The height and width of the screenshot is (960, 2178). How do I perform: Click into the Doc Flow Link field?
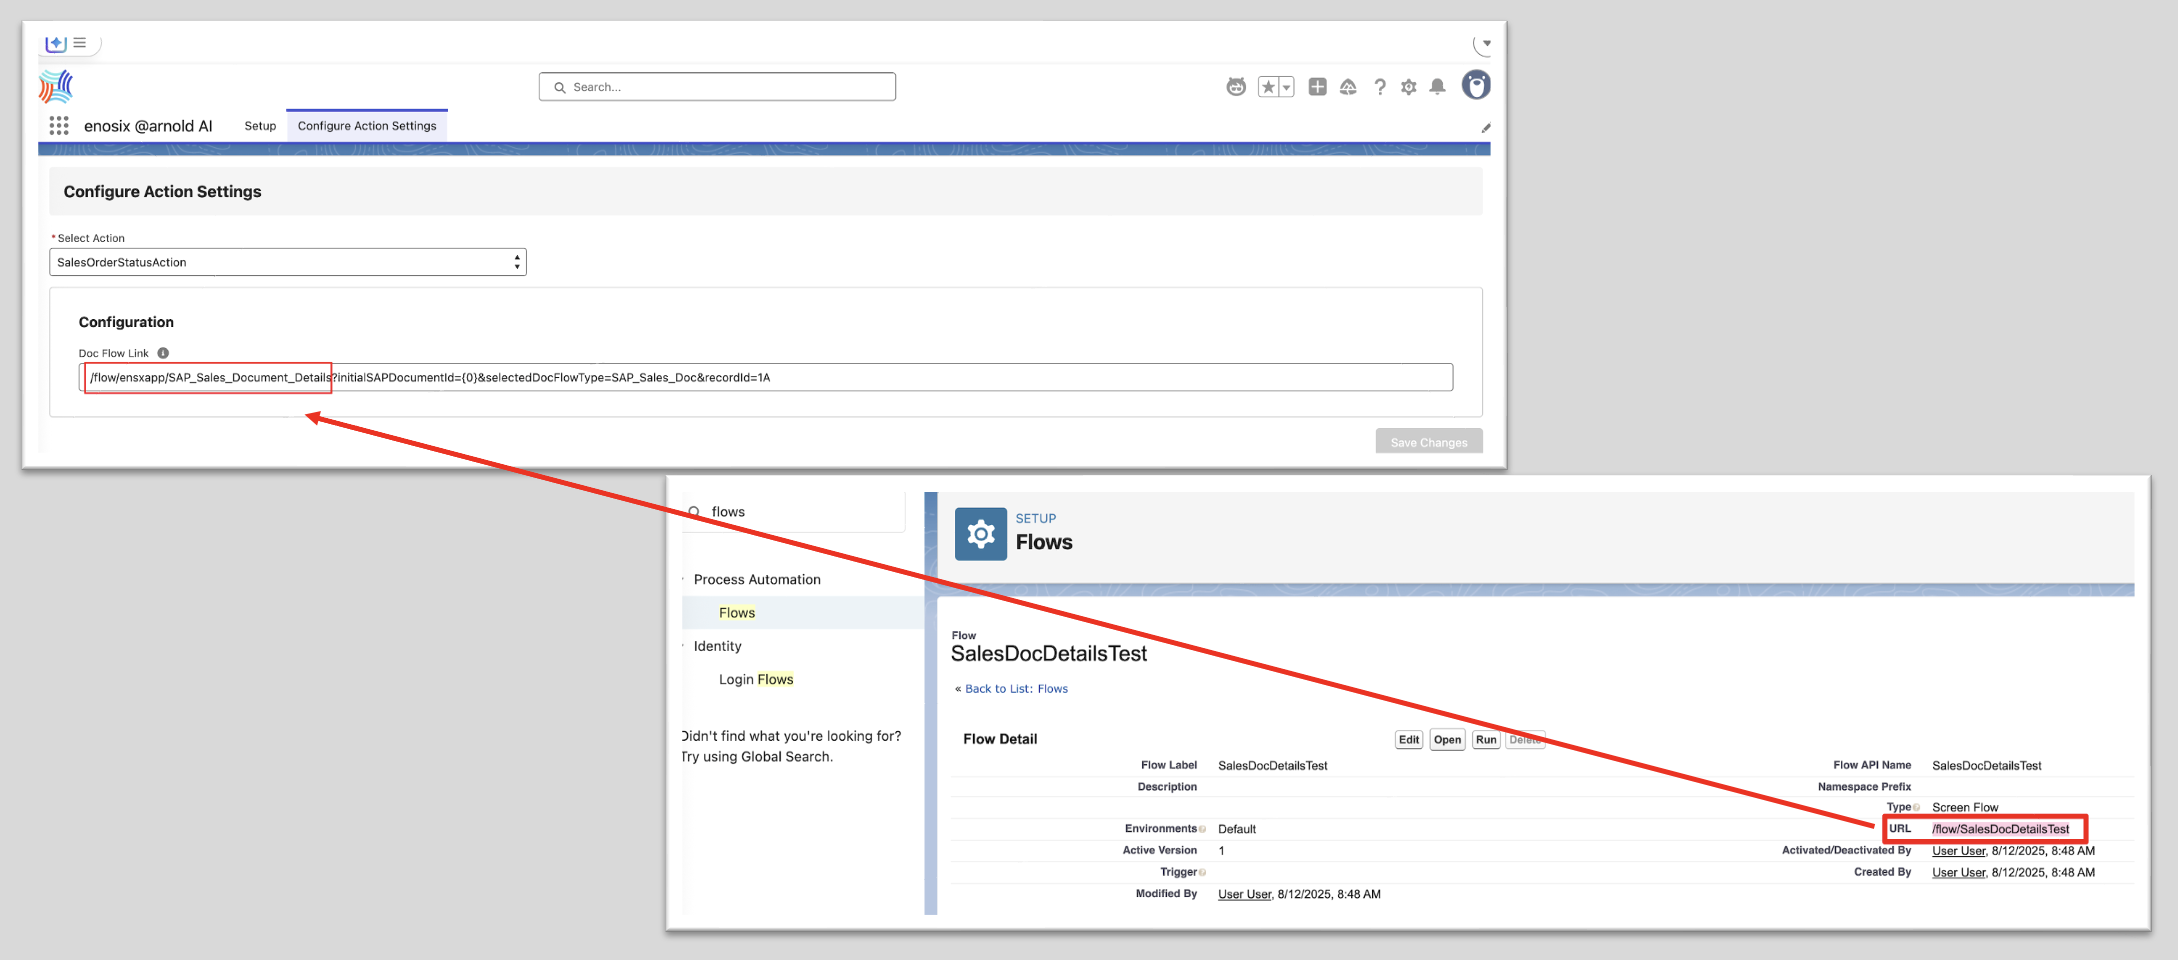pos(766,377)
